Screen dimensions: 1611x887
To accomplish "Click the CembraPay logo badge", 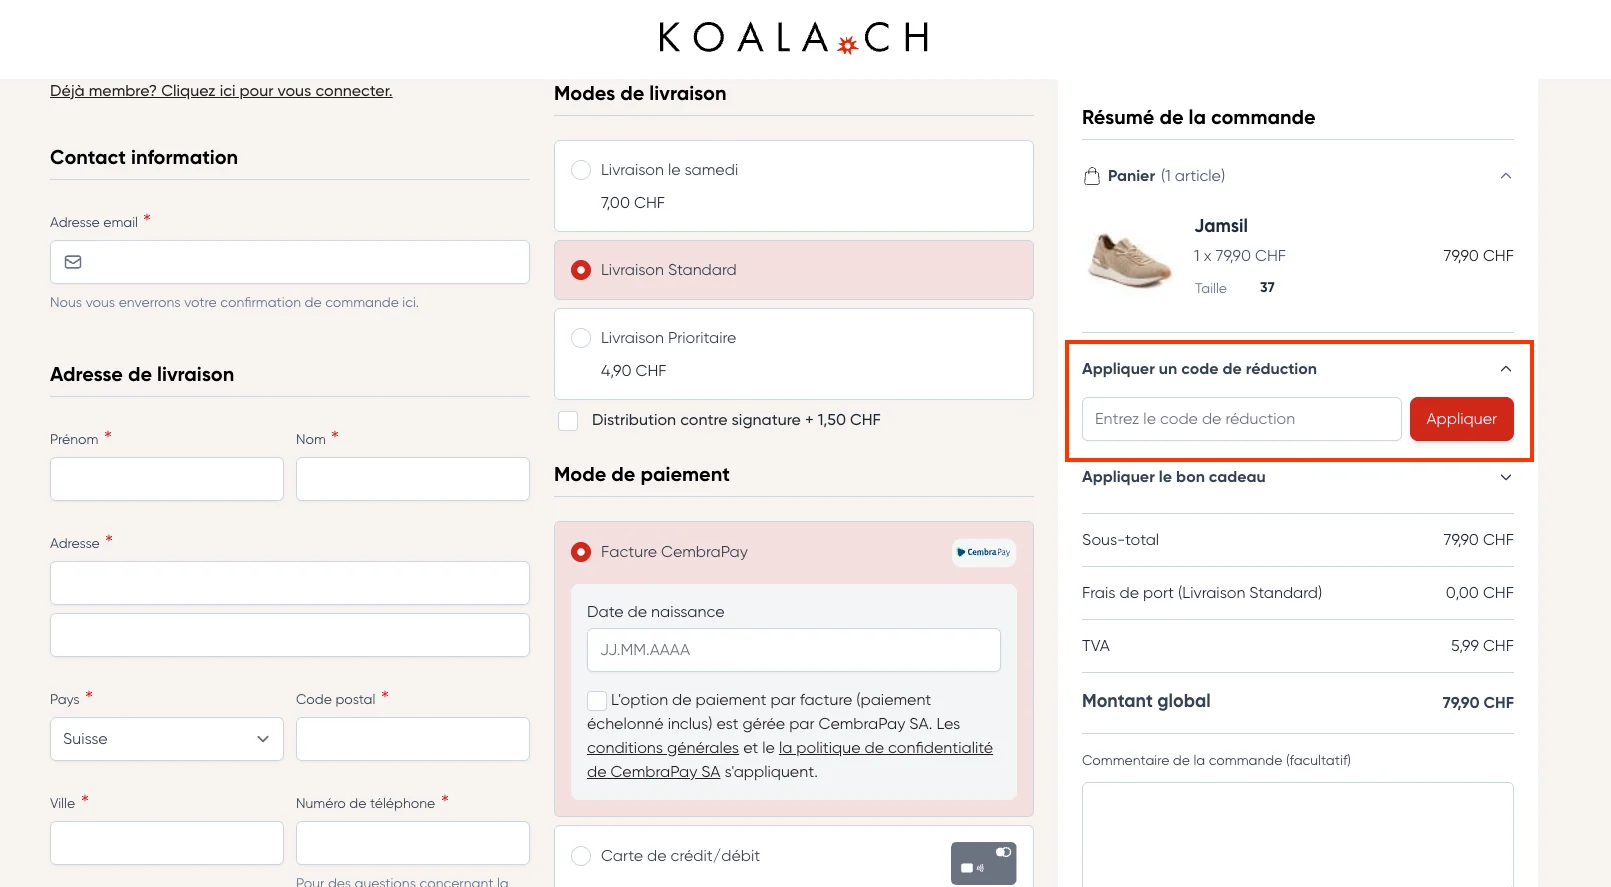I will point(983,552).
